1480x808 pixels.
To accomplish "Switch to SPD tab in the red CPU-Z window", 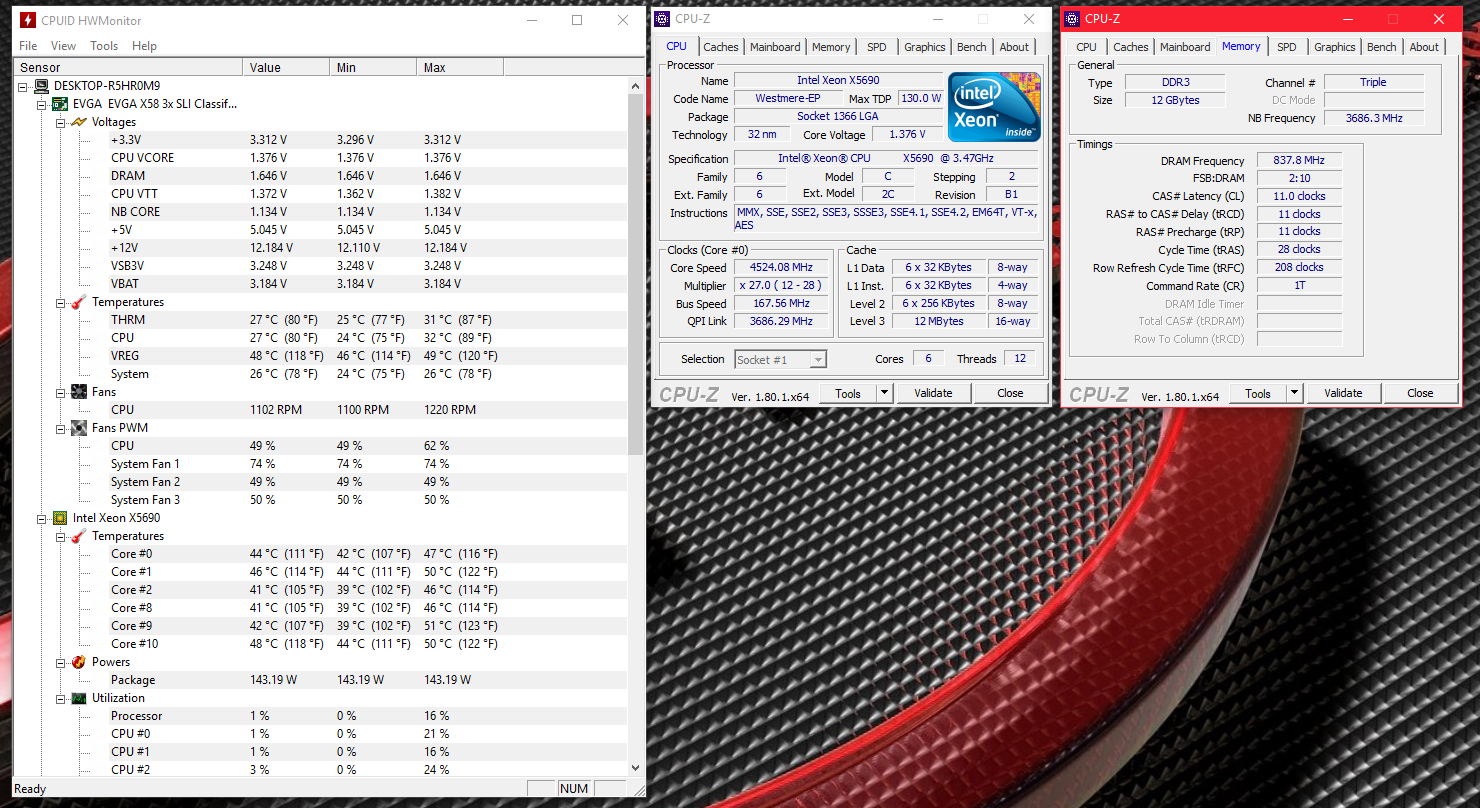I will (1287, 47).
